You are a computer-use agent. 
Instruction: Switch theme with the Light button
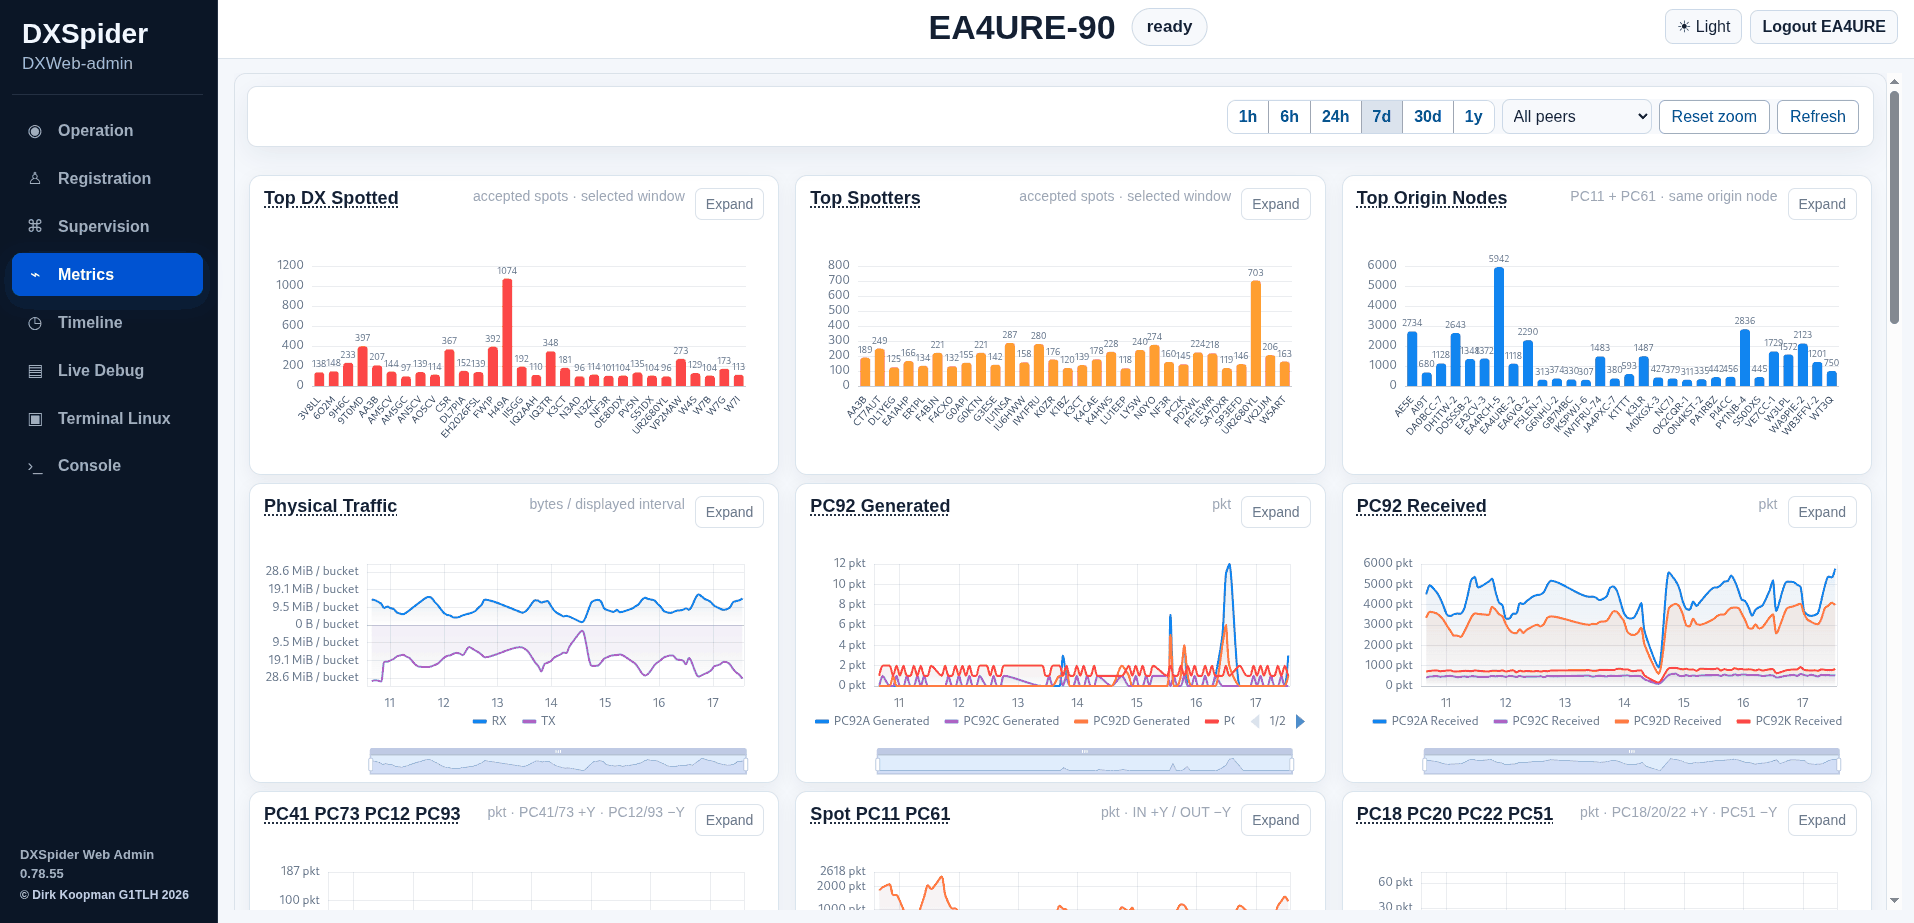point(1703,27)
